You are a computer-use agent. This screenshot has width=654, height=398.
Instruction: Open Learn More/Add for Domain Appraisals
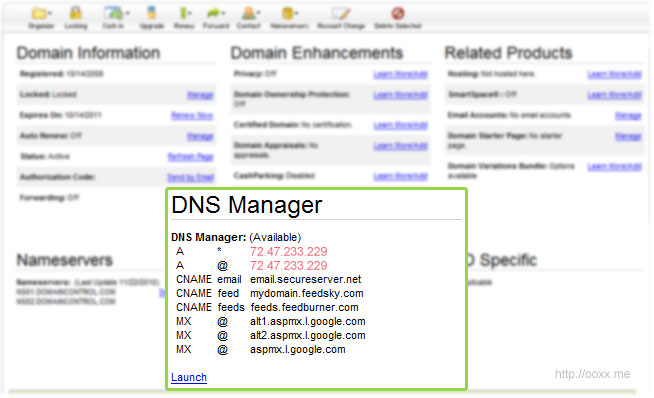(x=400, y=146)
